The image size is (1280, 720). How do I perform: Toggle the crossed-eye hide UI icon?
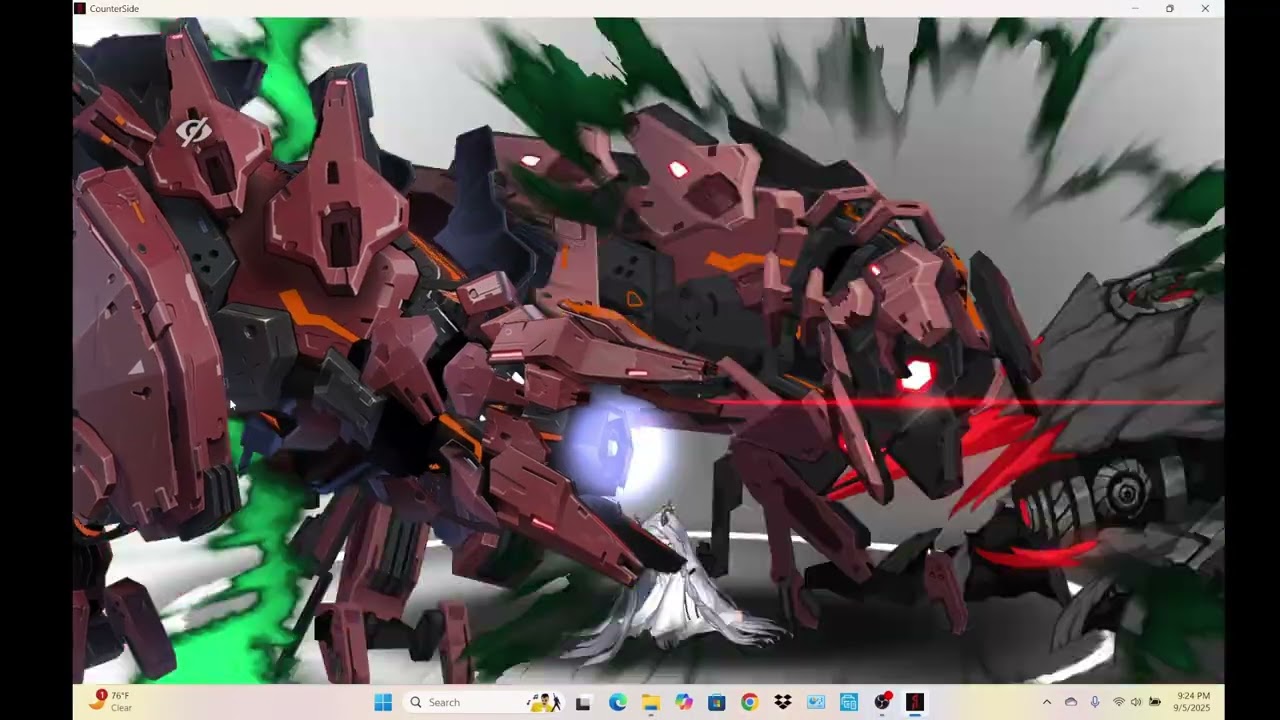coord(193,131)
